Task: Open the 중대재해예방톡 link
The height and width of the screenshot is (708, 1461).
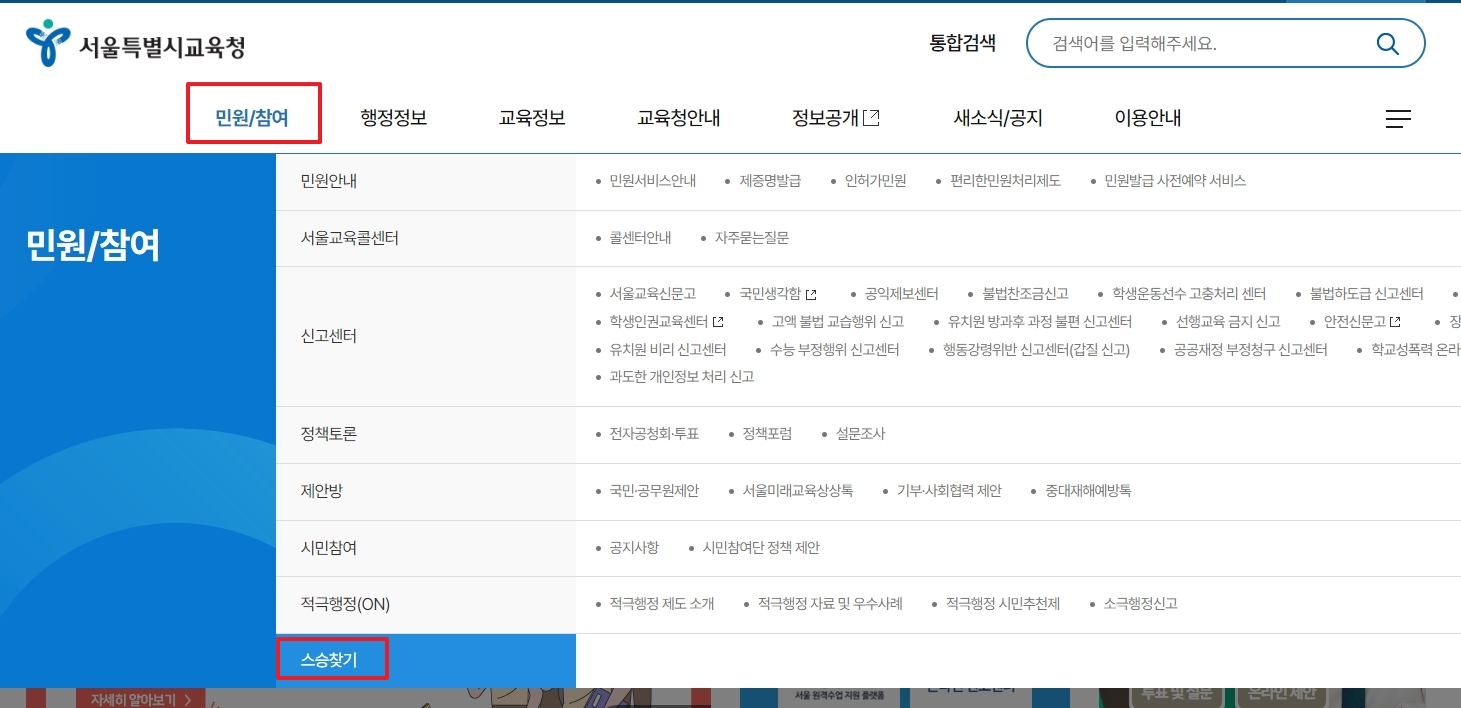Action: [x=1088, y=491]
